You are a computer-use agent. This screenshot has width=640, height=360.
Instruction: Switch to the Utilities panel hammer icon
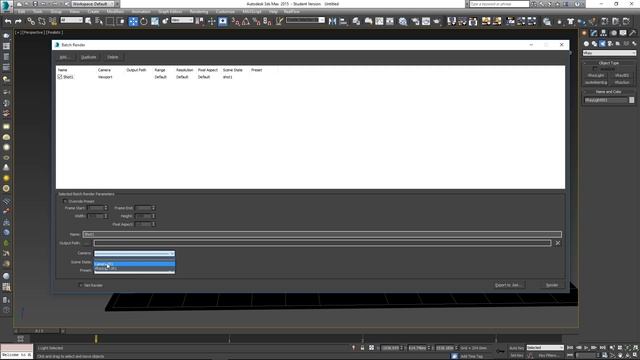point(632,33)
